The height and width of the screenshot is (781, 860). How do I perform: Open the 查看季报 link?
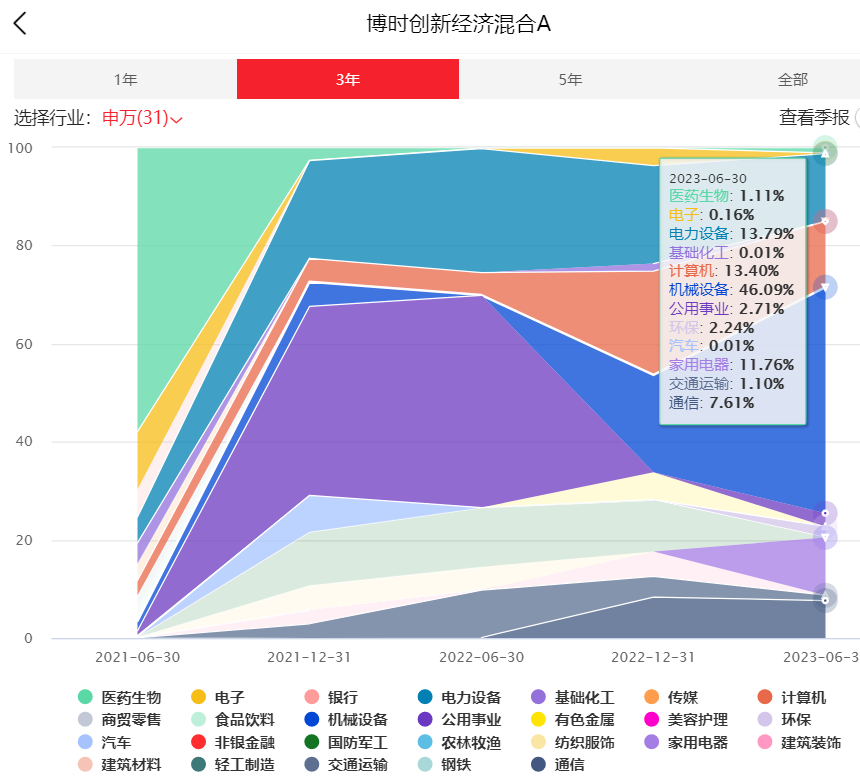814,117
